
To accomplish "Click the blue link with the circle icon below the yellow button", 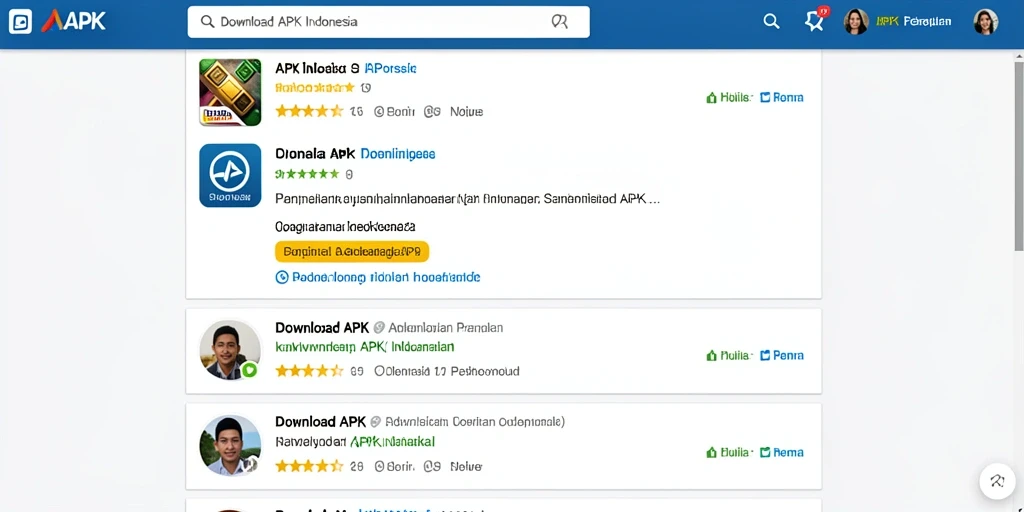I will (x=378, y=277).
